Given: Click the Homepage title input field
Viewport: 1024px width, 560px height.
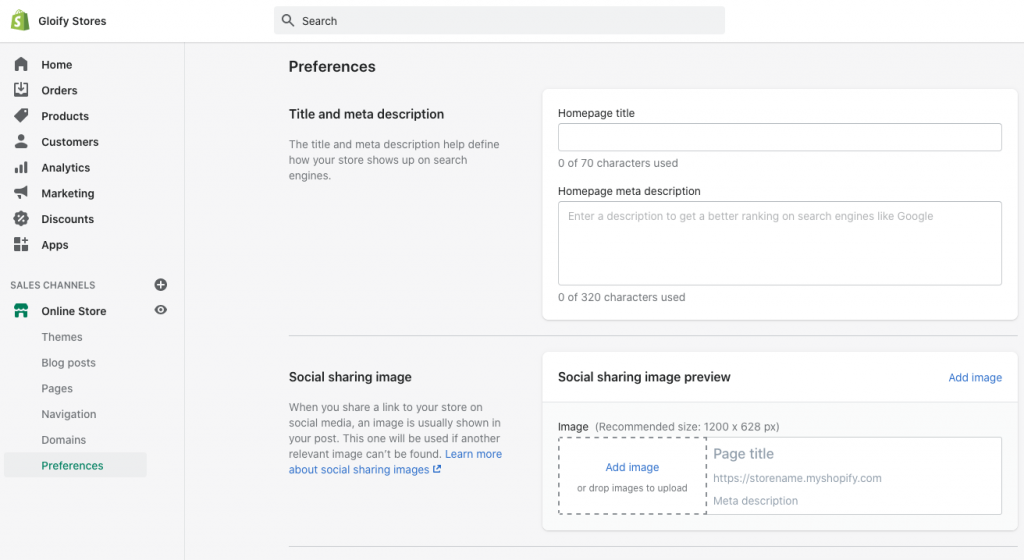Looking at the screenshot, I should pyautogui.click(x=779, y=137).
